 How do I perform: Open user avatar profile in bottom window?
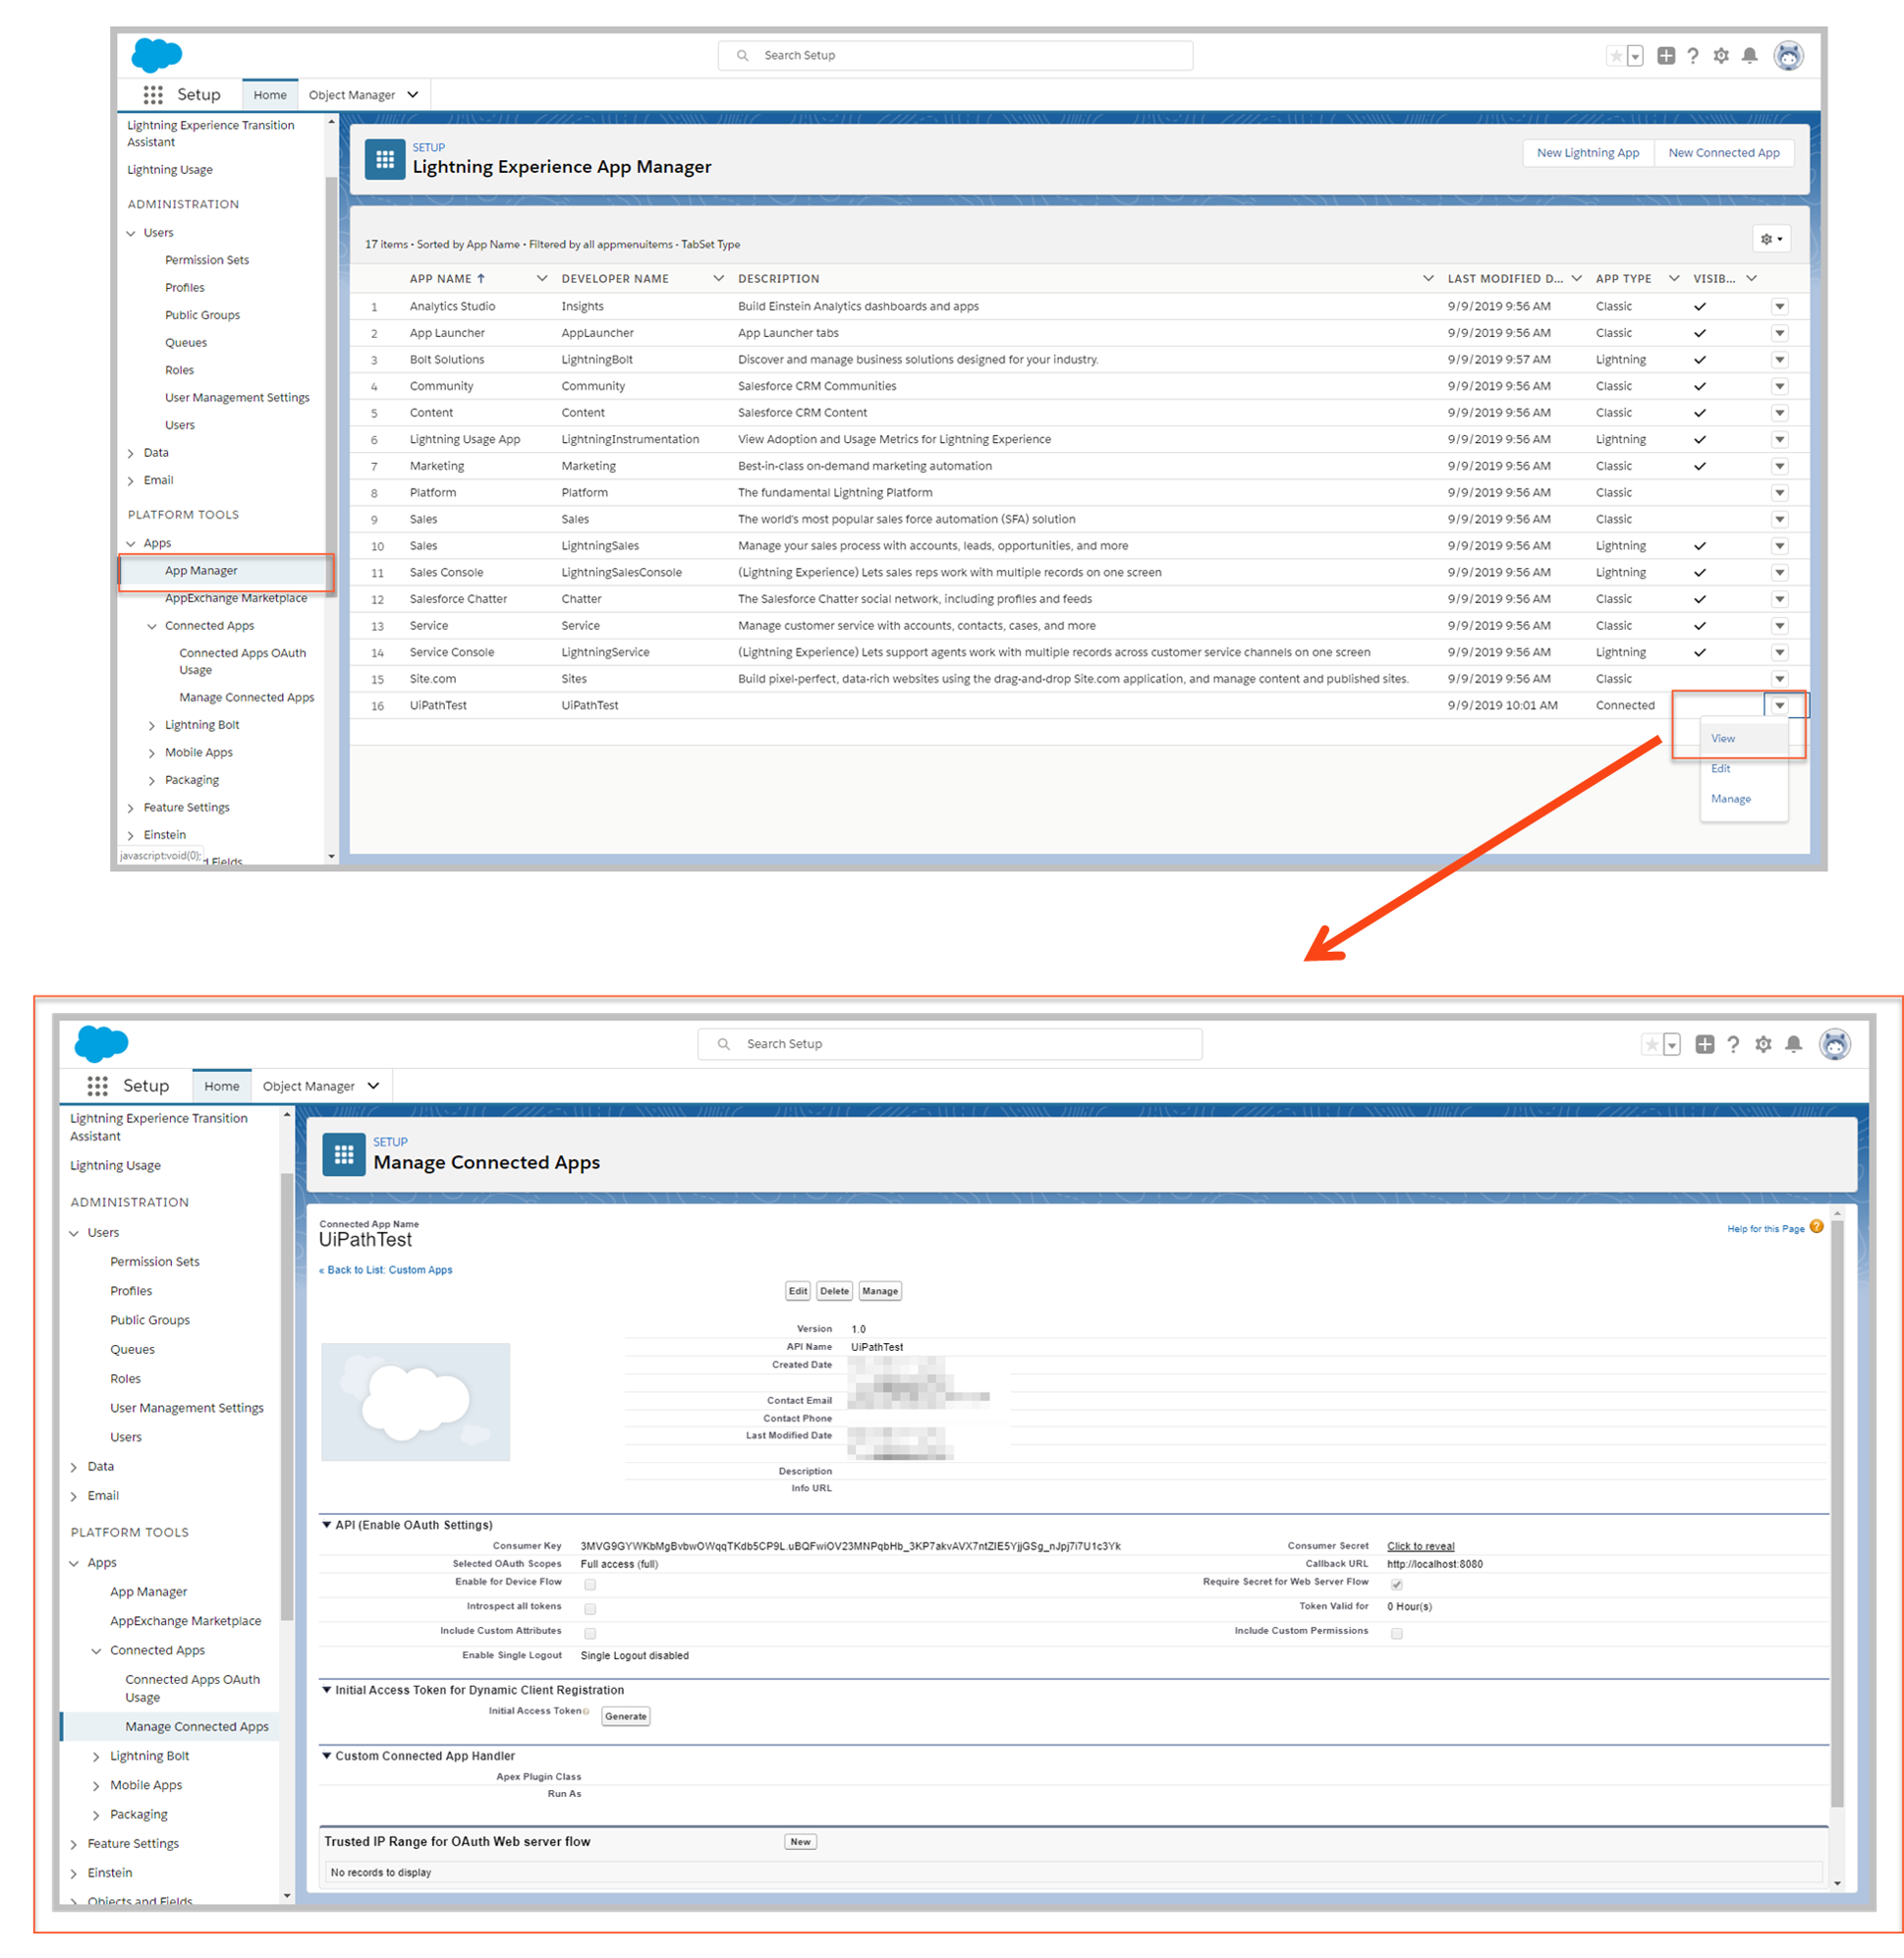pos(1835,1044)
